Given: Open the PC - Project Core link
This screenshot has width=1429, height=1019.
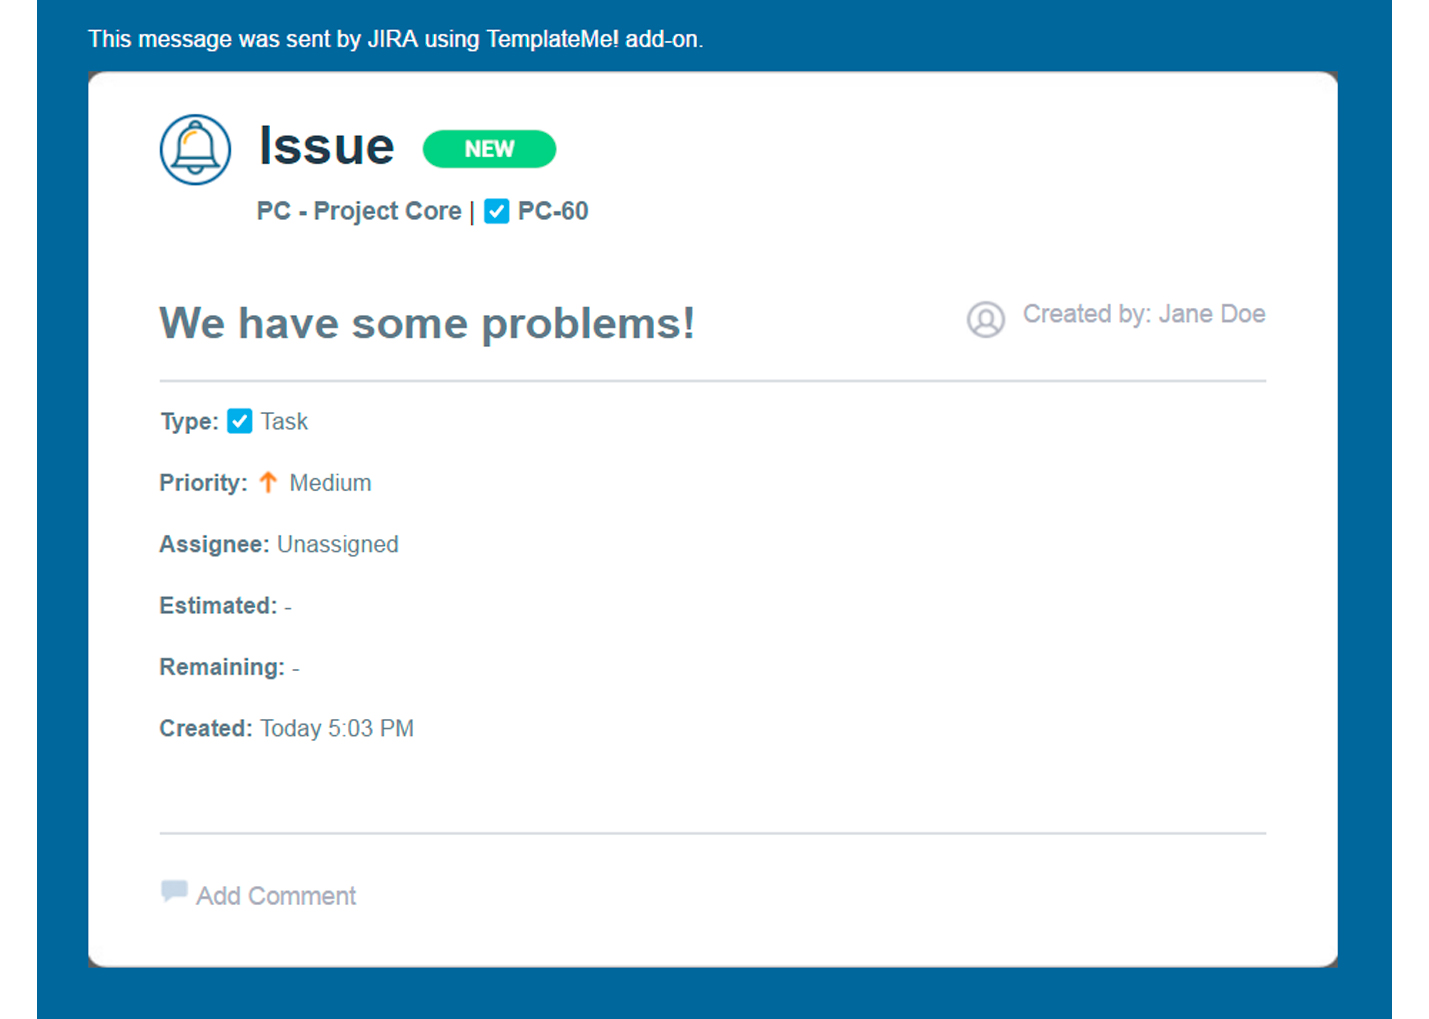Looking at the screenshot, I should coord(359,211).
